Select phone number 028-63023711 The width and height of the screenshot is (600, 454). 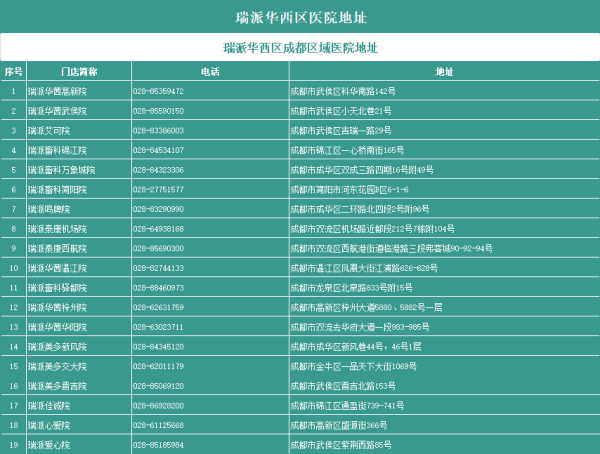coord(158,327)
